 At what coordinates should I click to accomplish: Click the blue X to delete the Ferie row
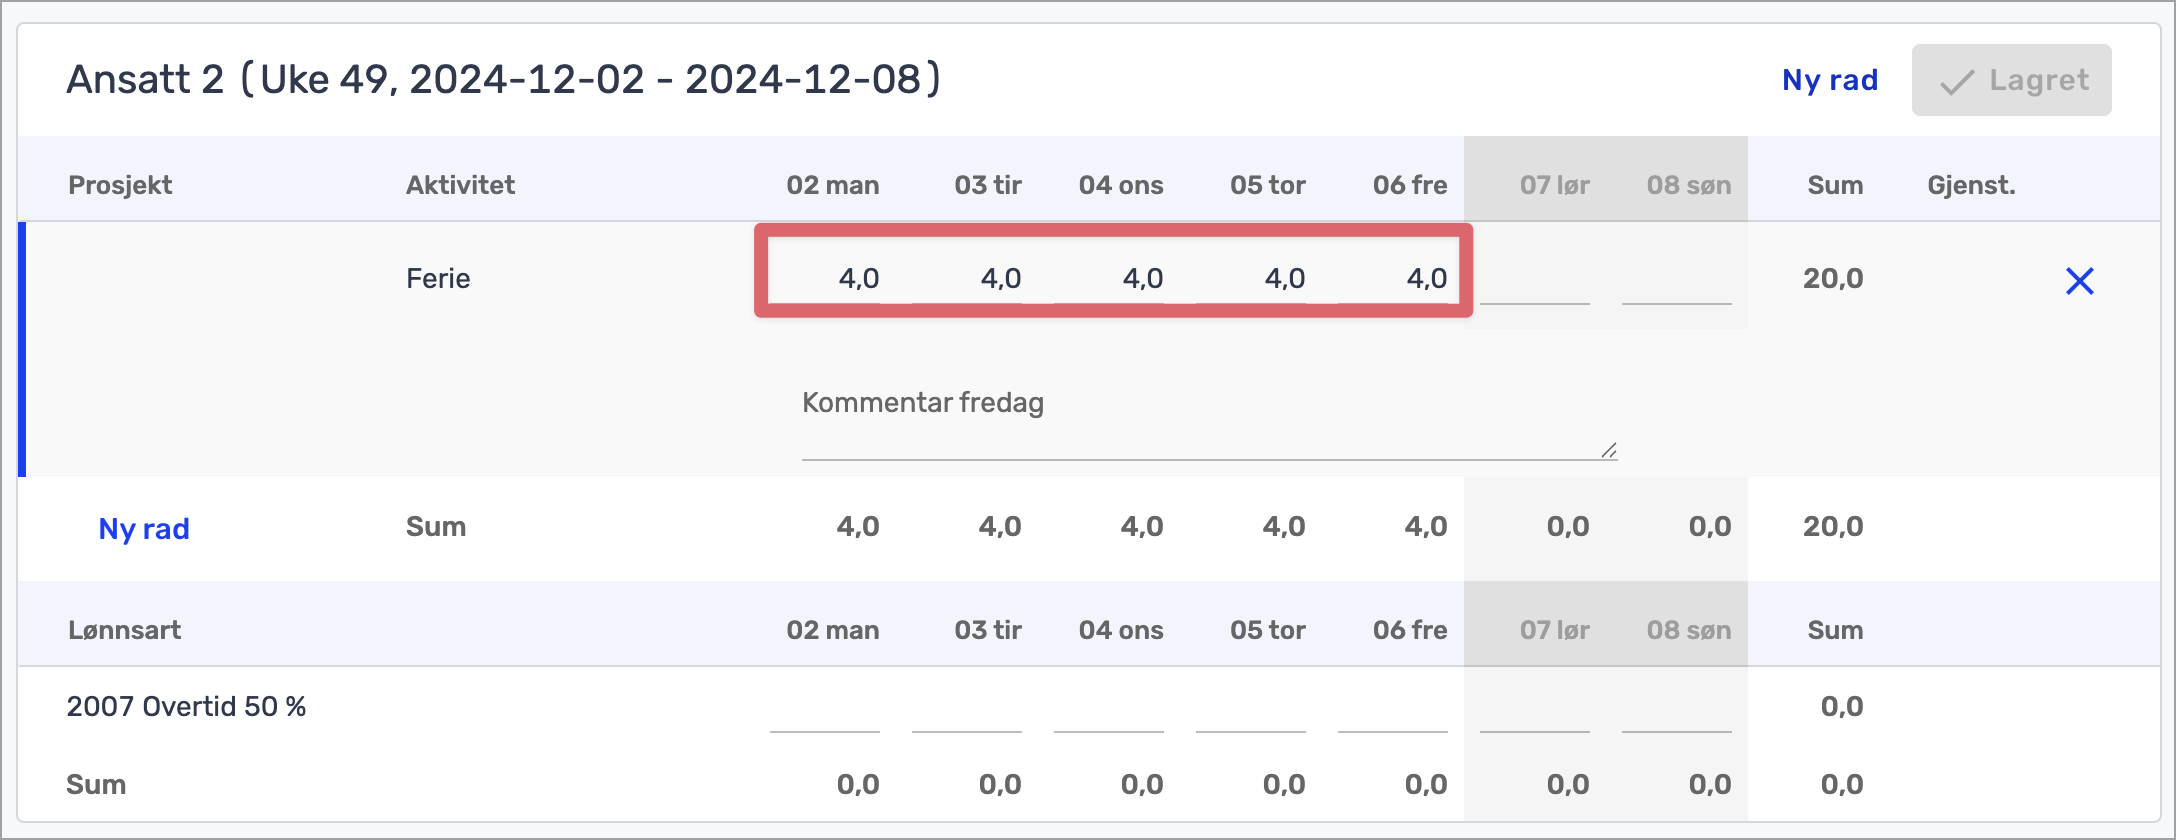pos(2079,281)
